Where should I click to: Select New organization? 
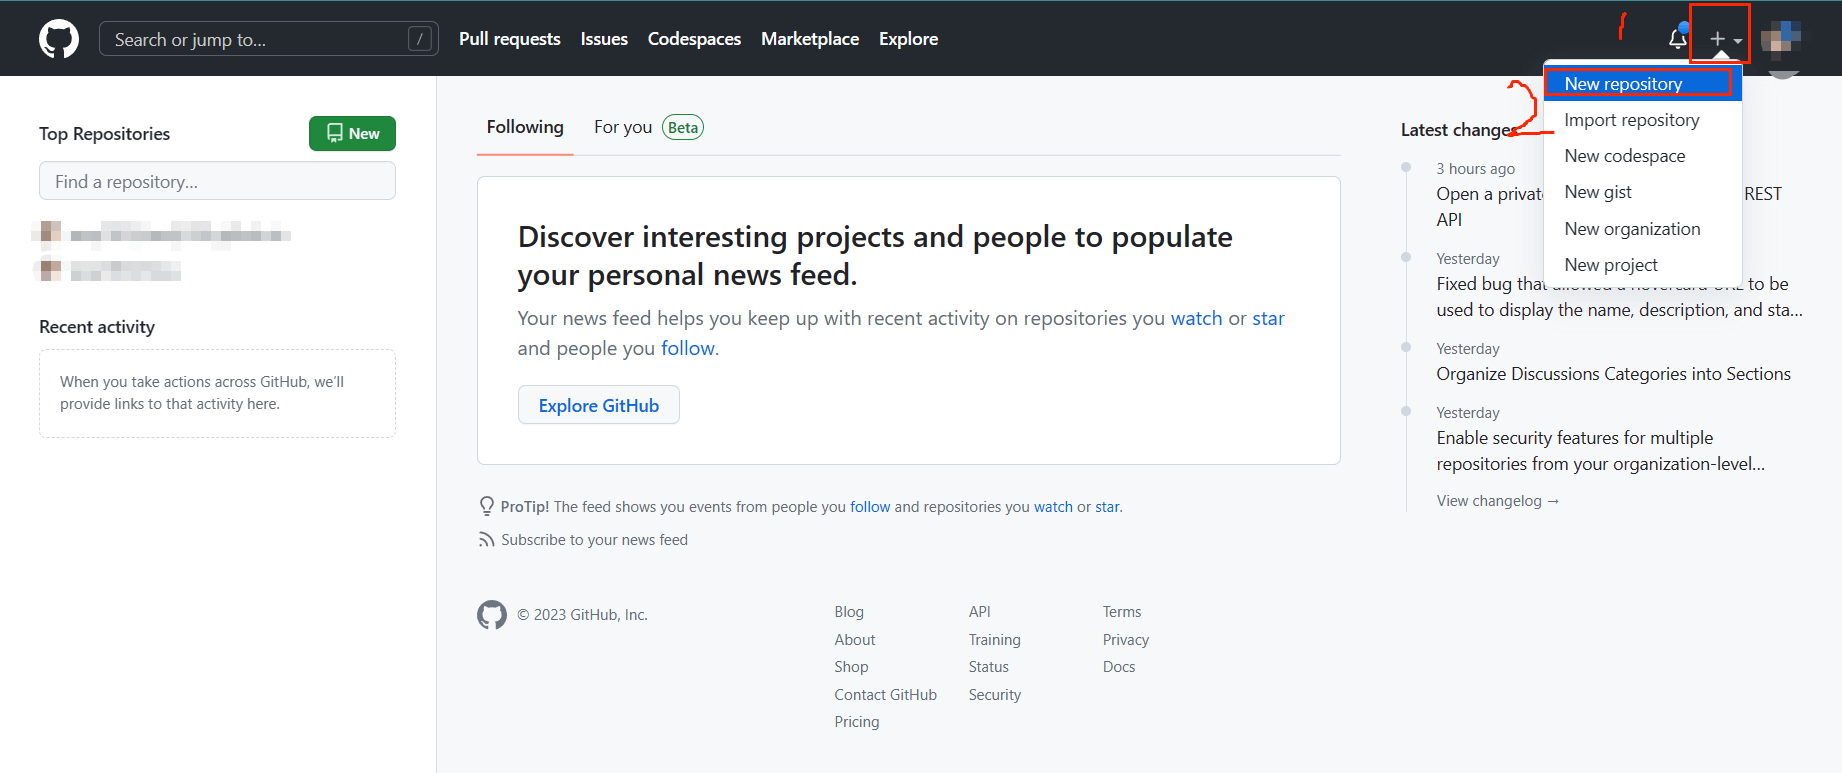[x=1642, y=229]
